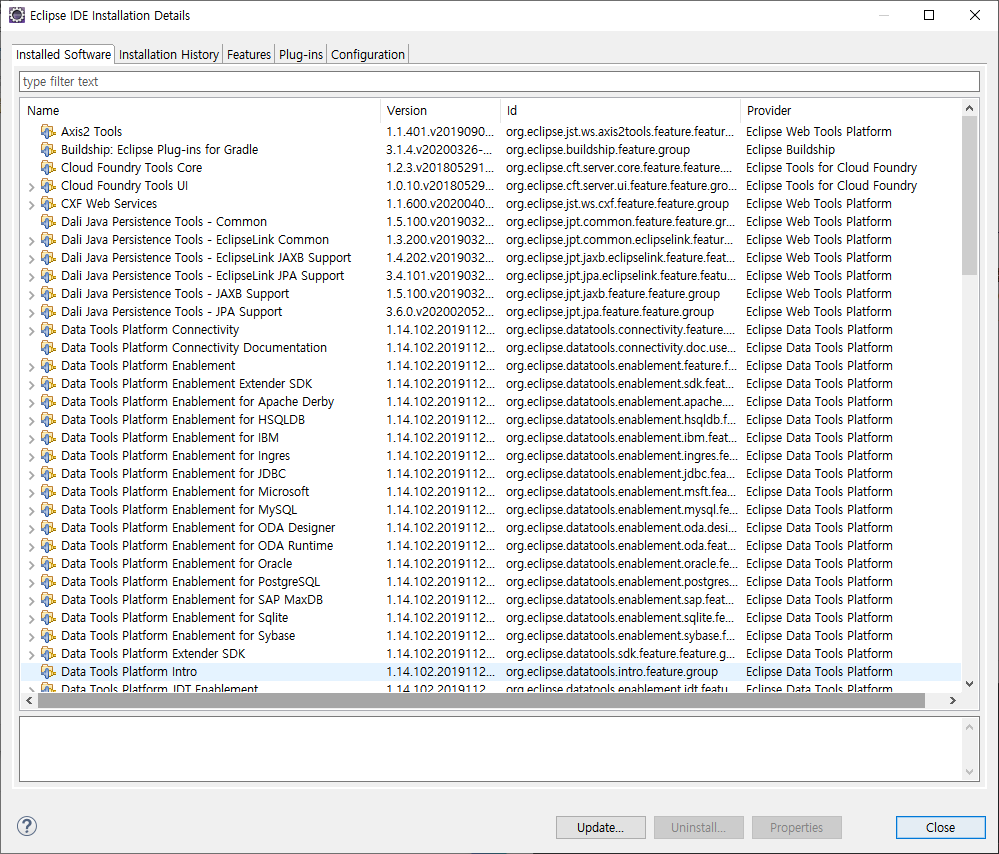Click the CXF Web Services feature icon

pyautogui.click(x=48, y=204)
